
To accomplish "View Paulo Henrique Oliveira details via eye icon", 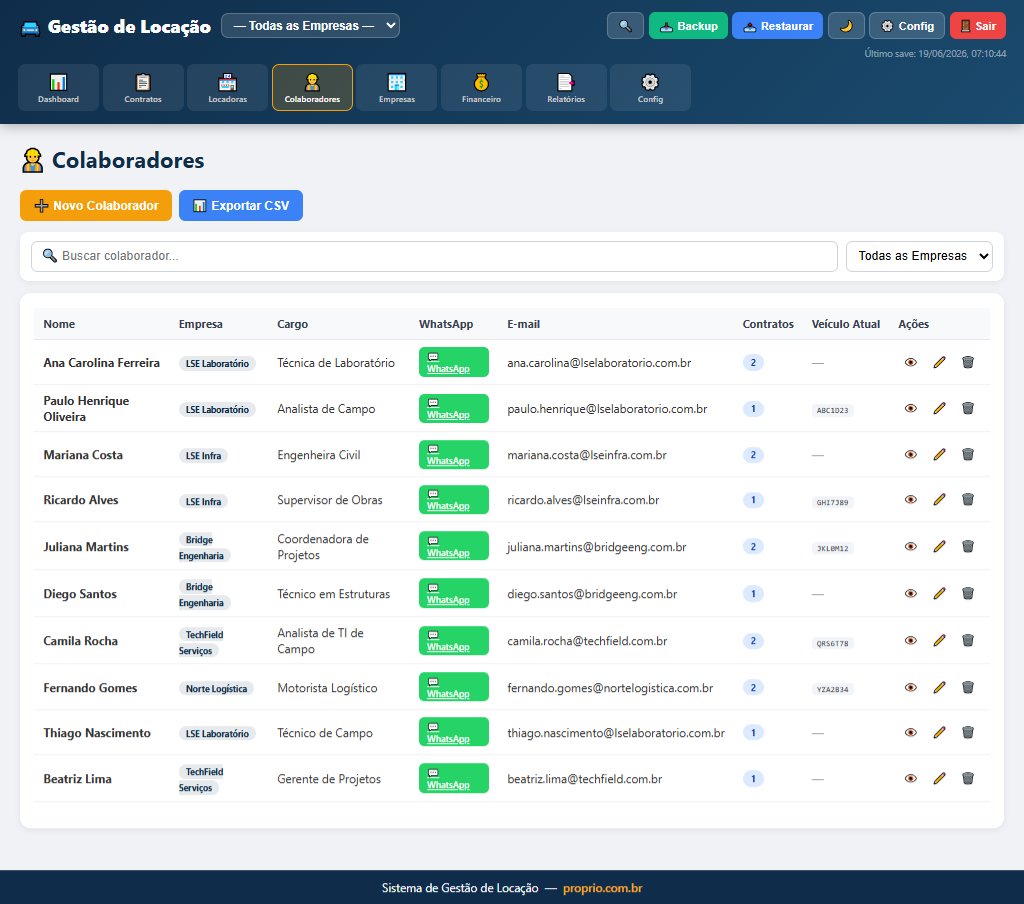I will [x=910, y=409].
